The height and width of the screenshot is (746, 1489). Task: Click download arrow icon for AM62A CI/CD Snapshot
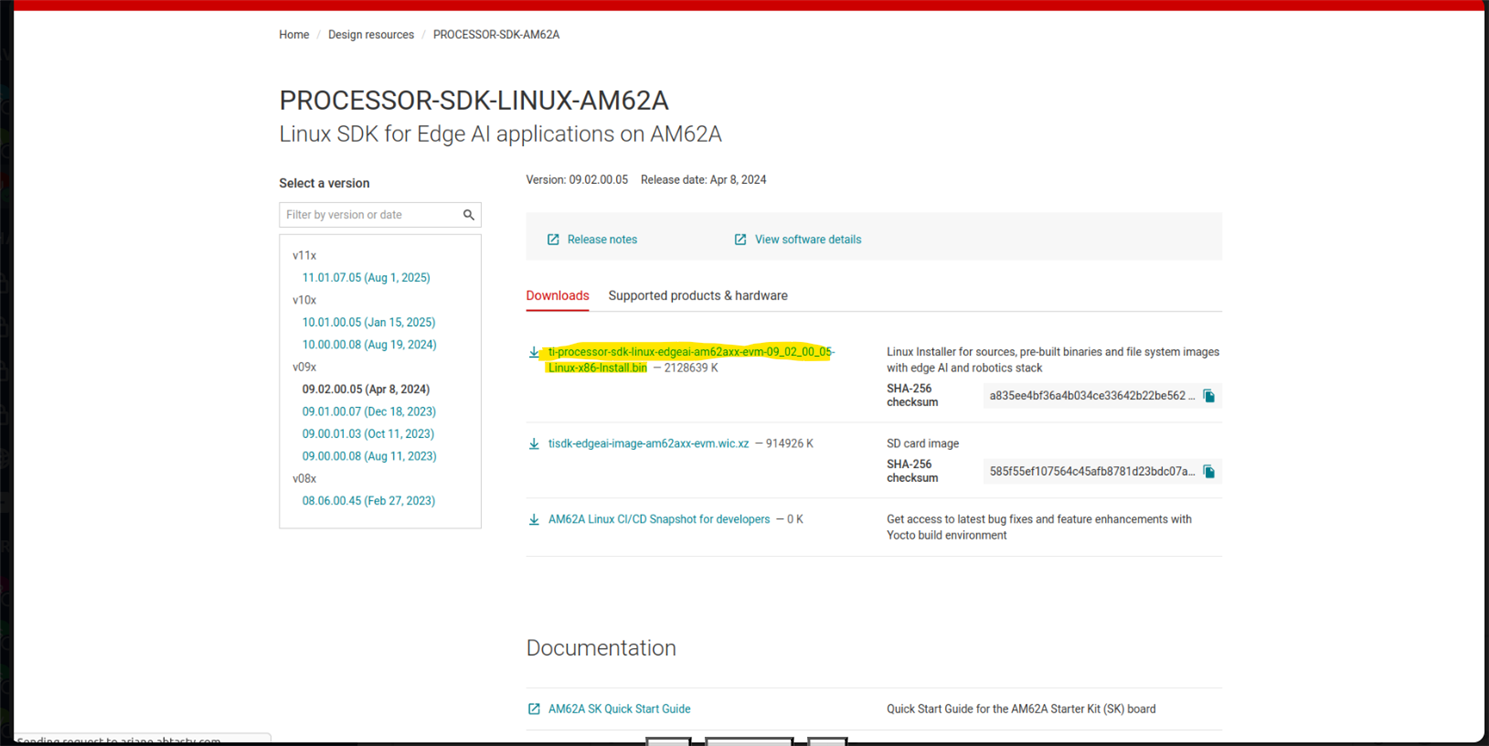point(534,520)
